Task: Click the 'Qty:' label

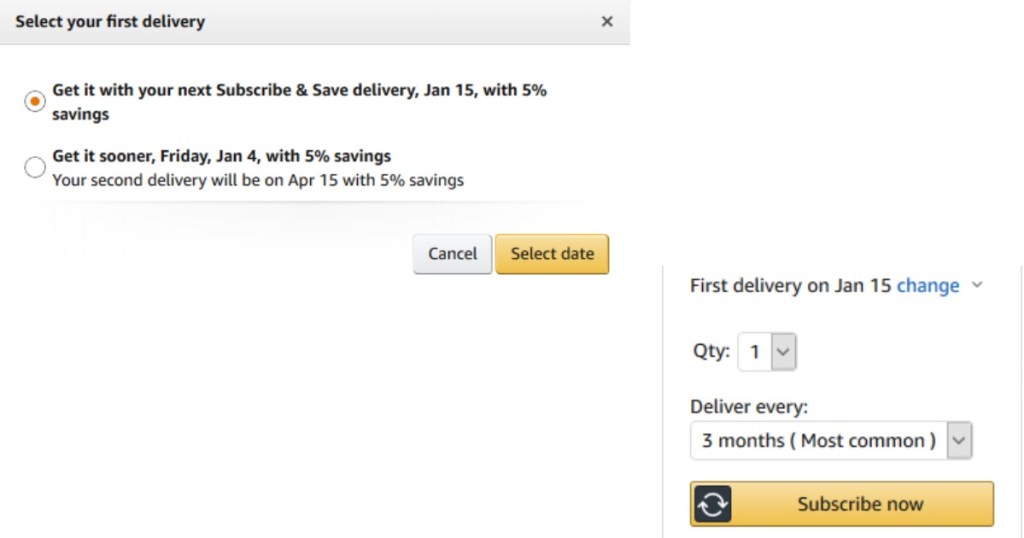Action: pyautogui.click(x=711, y=352)
